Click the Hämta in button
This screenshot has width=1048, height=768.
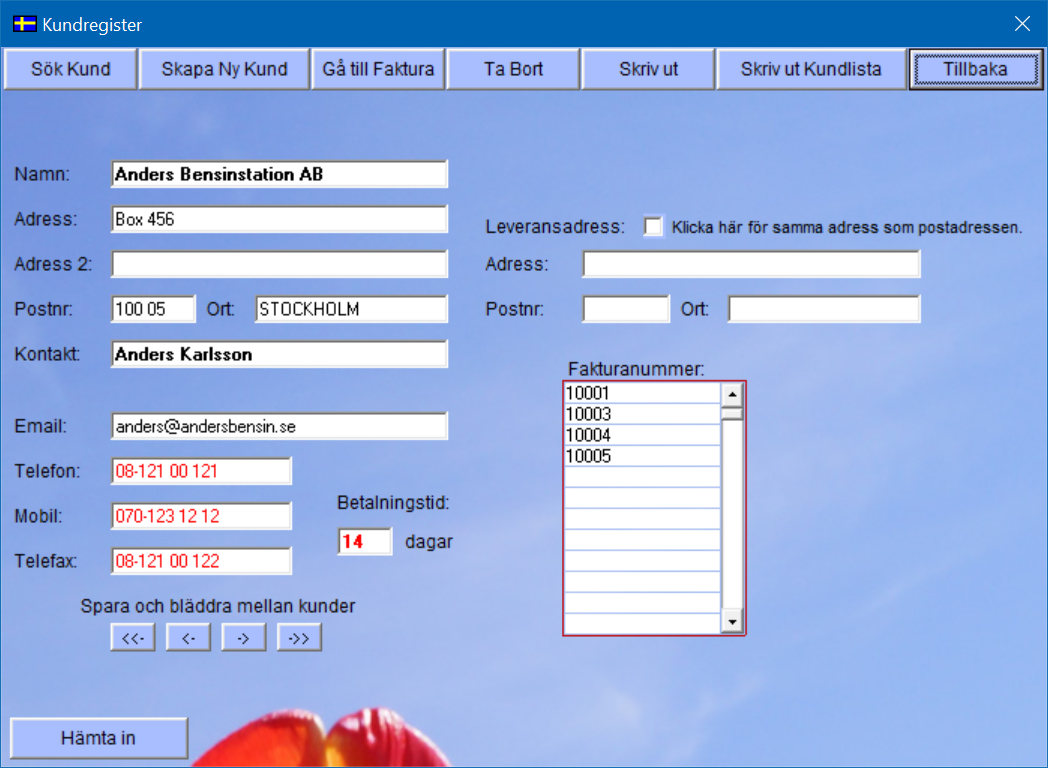click(x=98, y=739)
